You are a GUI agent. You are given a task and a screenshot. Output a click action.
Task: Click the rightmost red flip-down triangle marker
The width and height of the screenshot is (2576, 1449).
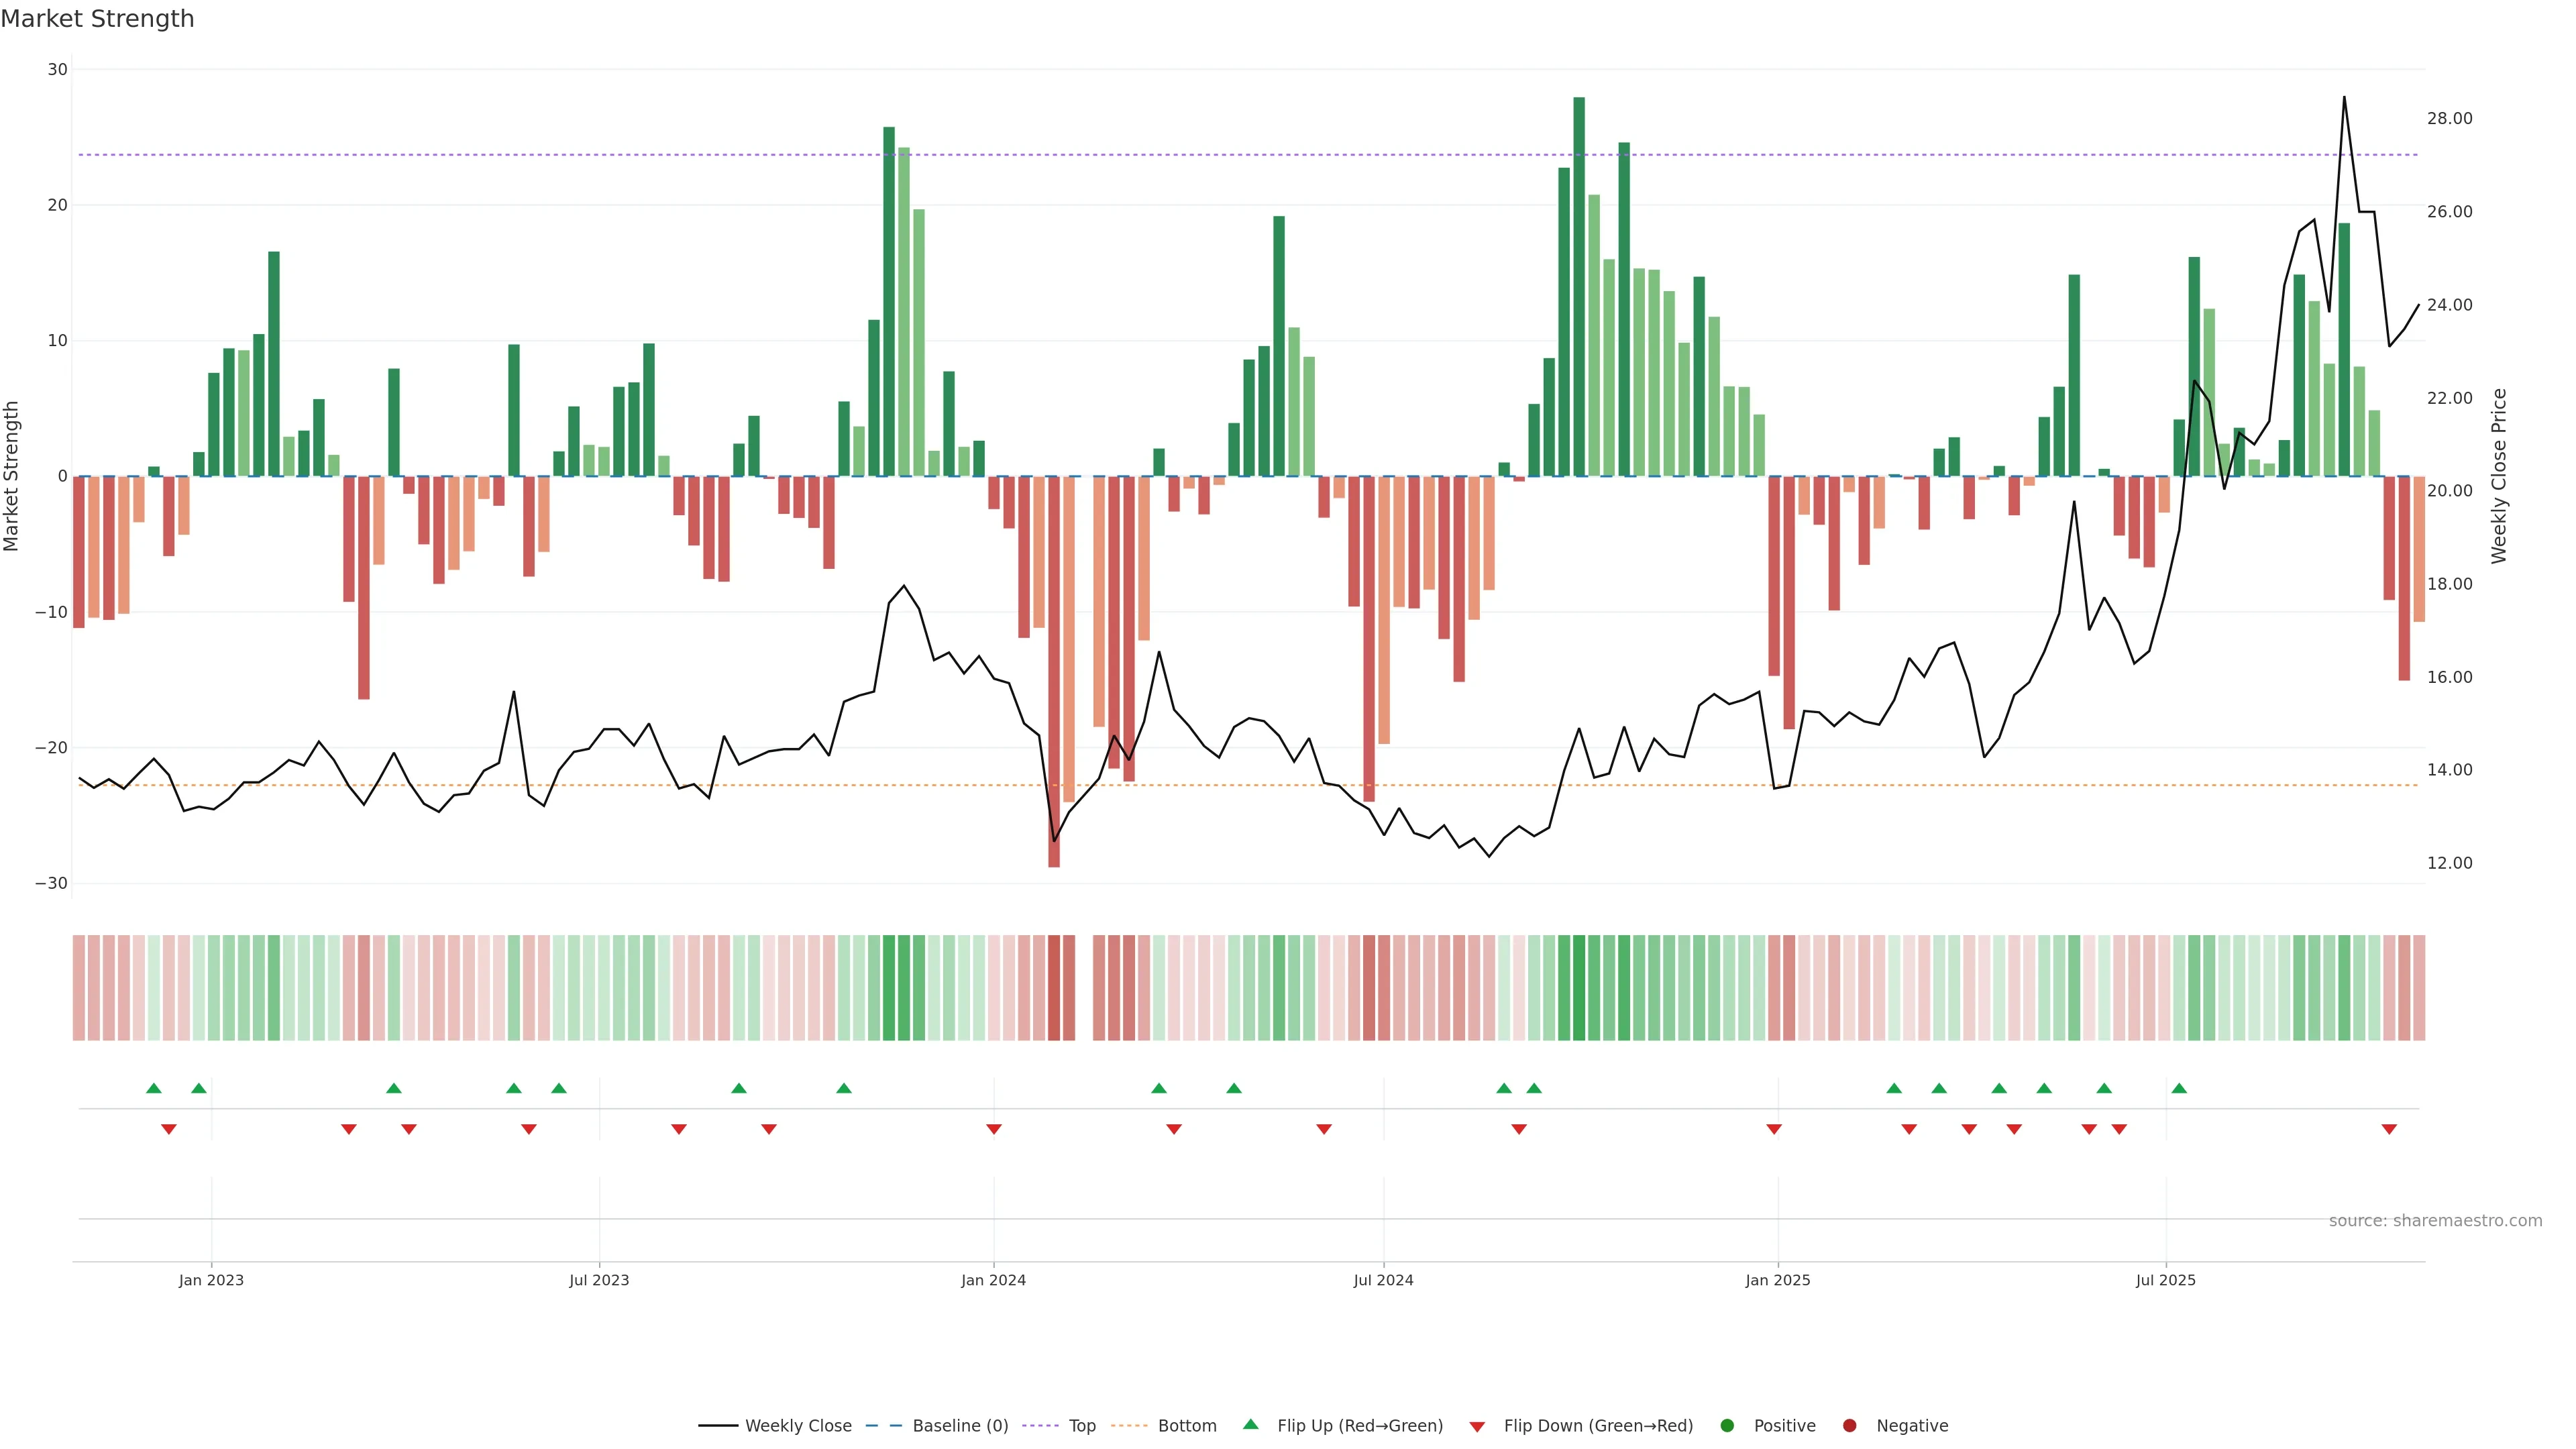(2389, 1129)
